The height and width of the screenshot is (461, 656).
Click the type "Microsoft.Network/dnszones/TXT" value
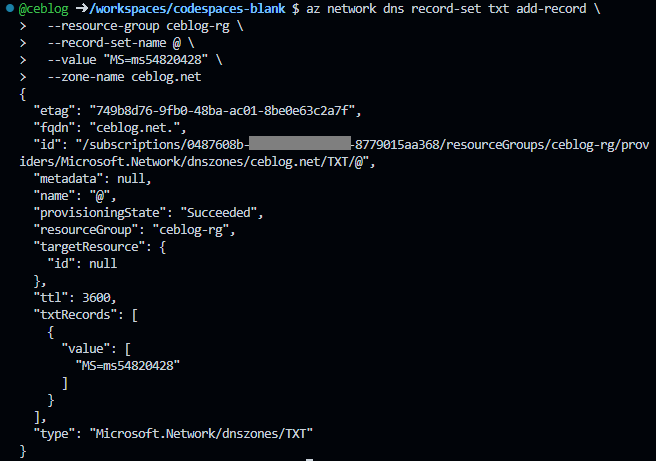(x=201, y=434)
